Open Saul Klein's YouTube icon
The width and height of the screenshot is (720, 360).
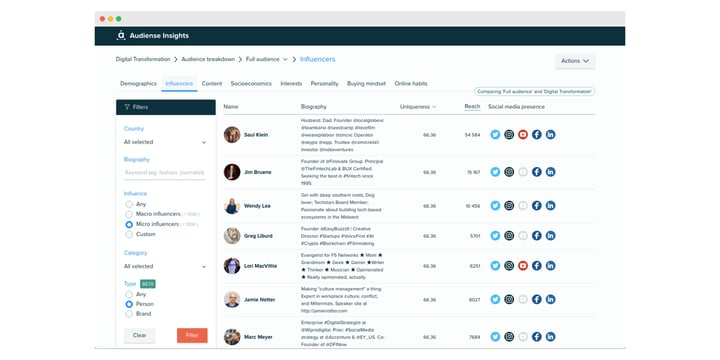(x=523, y=135)
